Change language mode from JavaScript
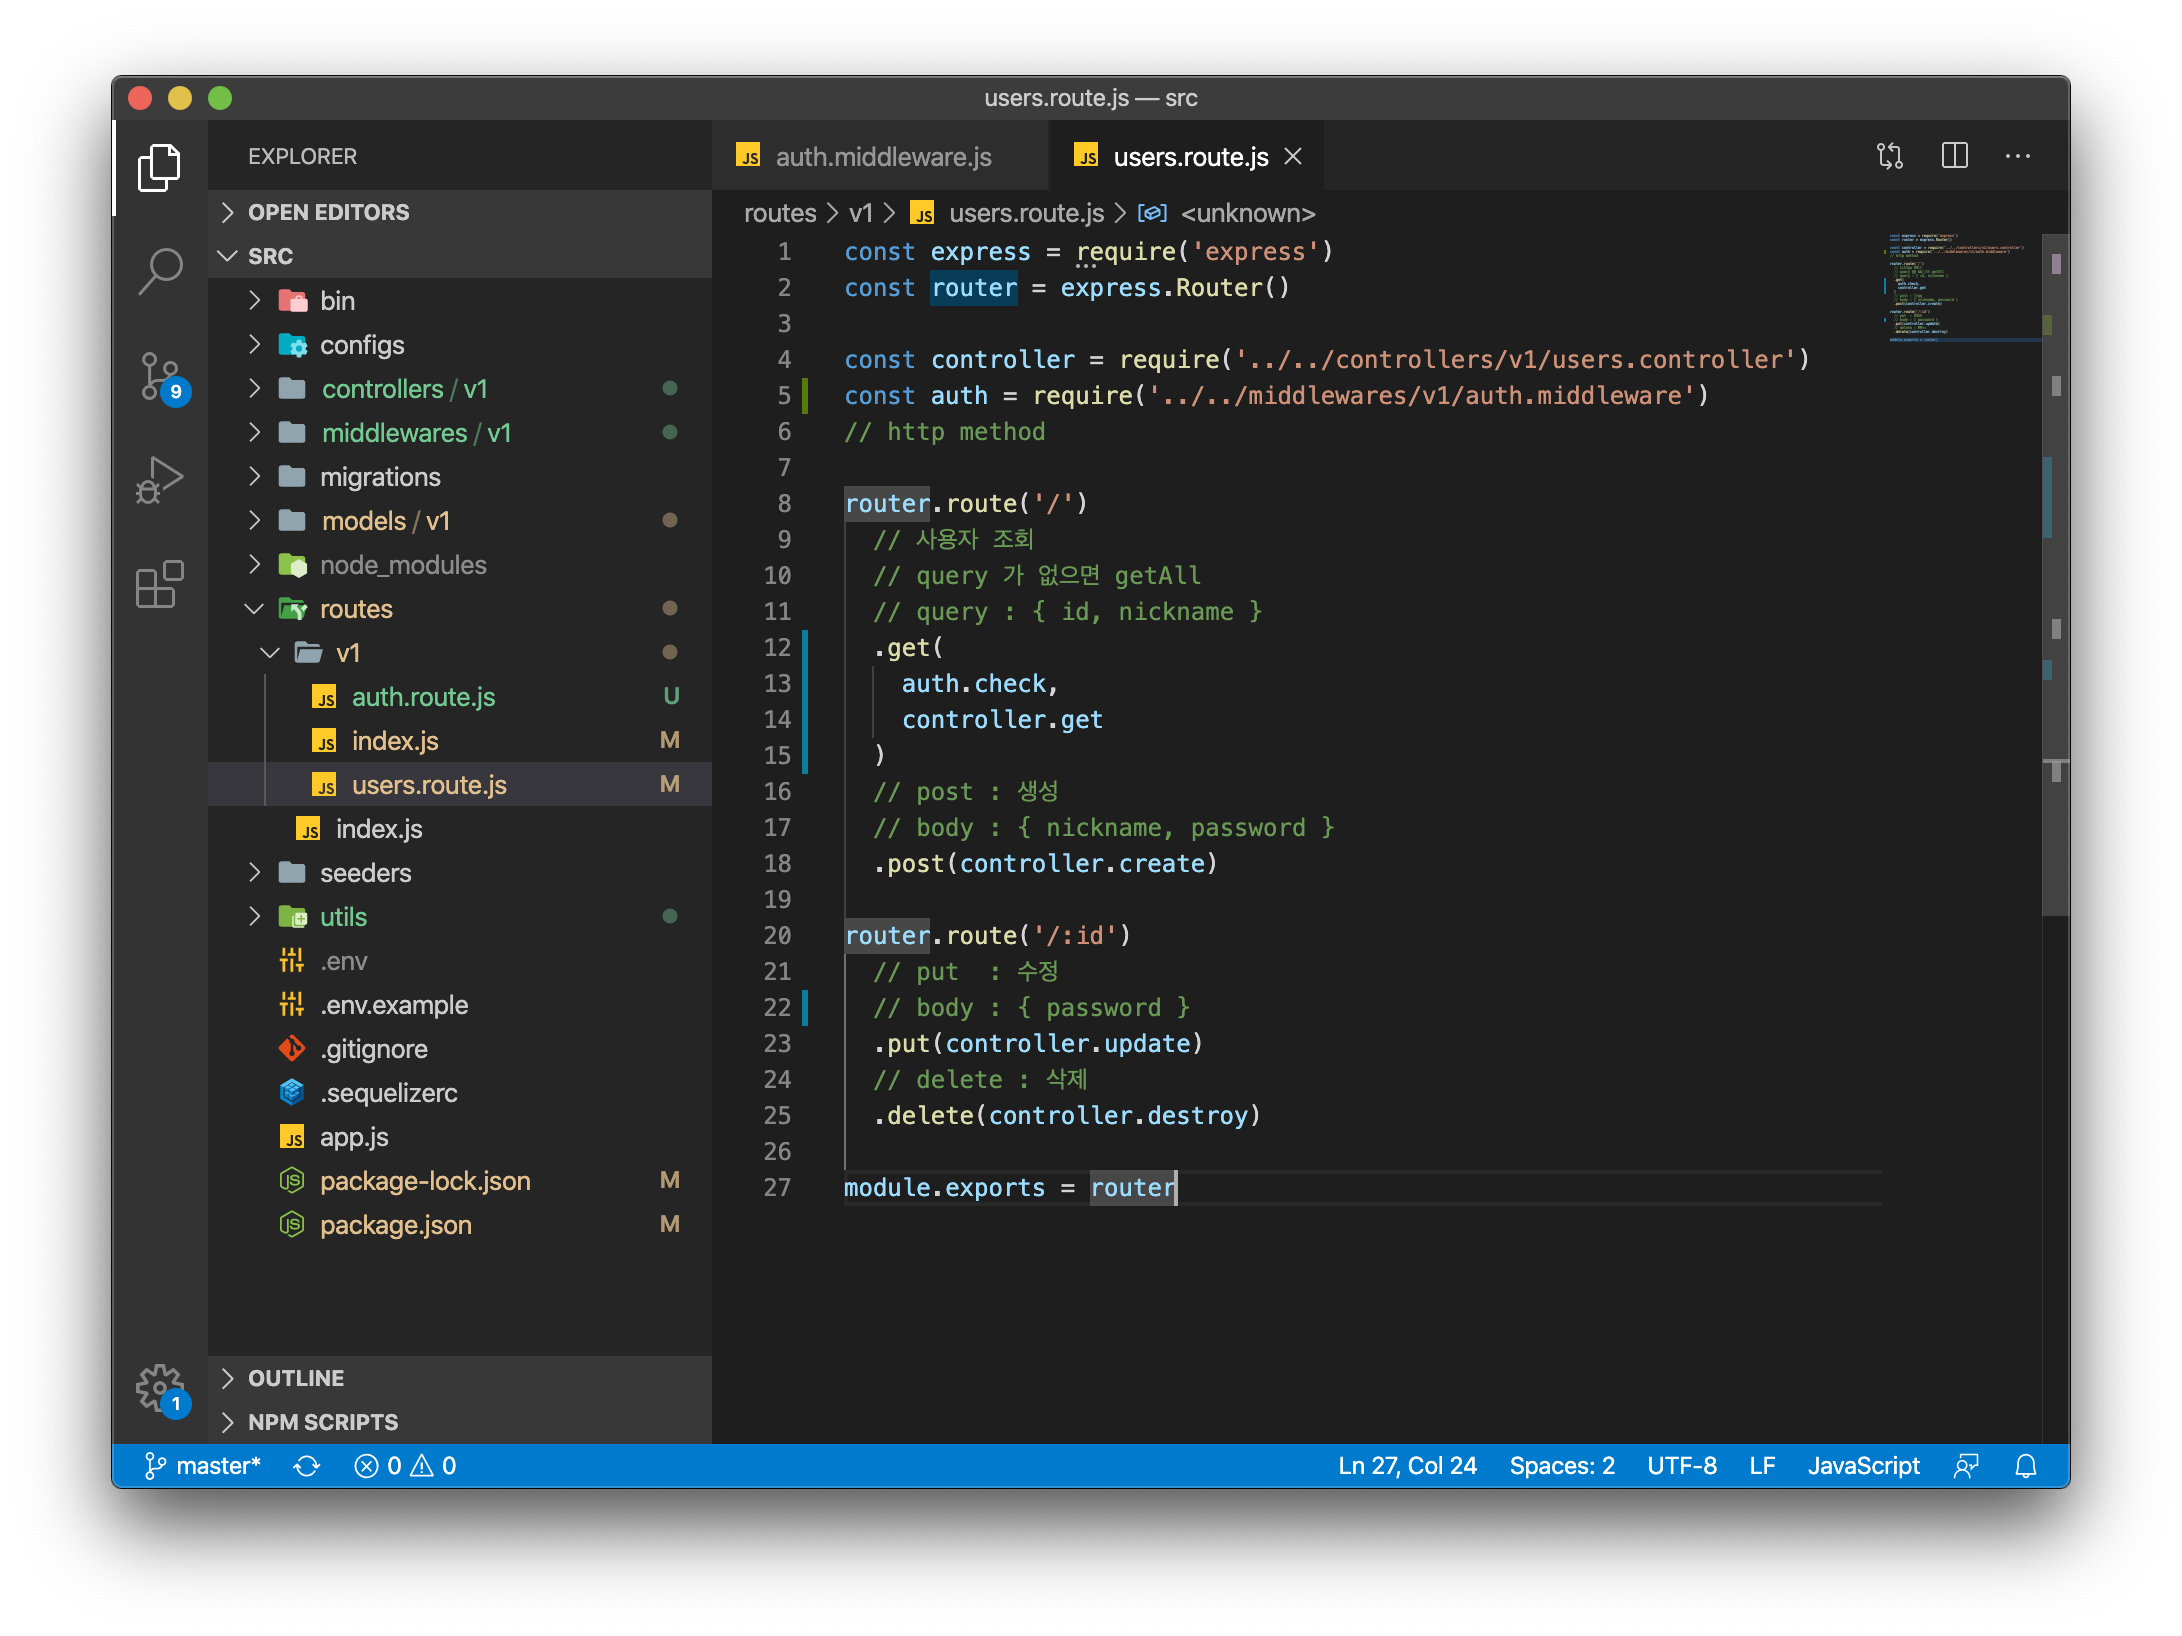 [1863, 1466]
